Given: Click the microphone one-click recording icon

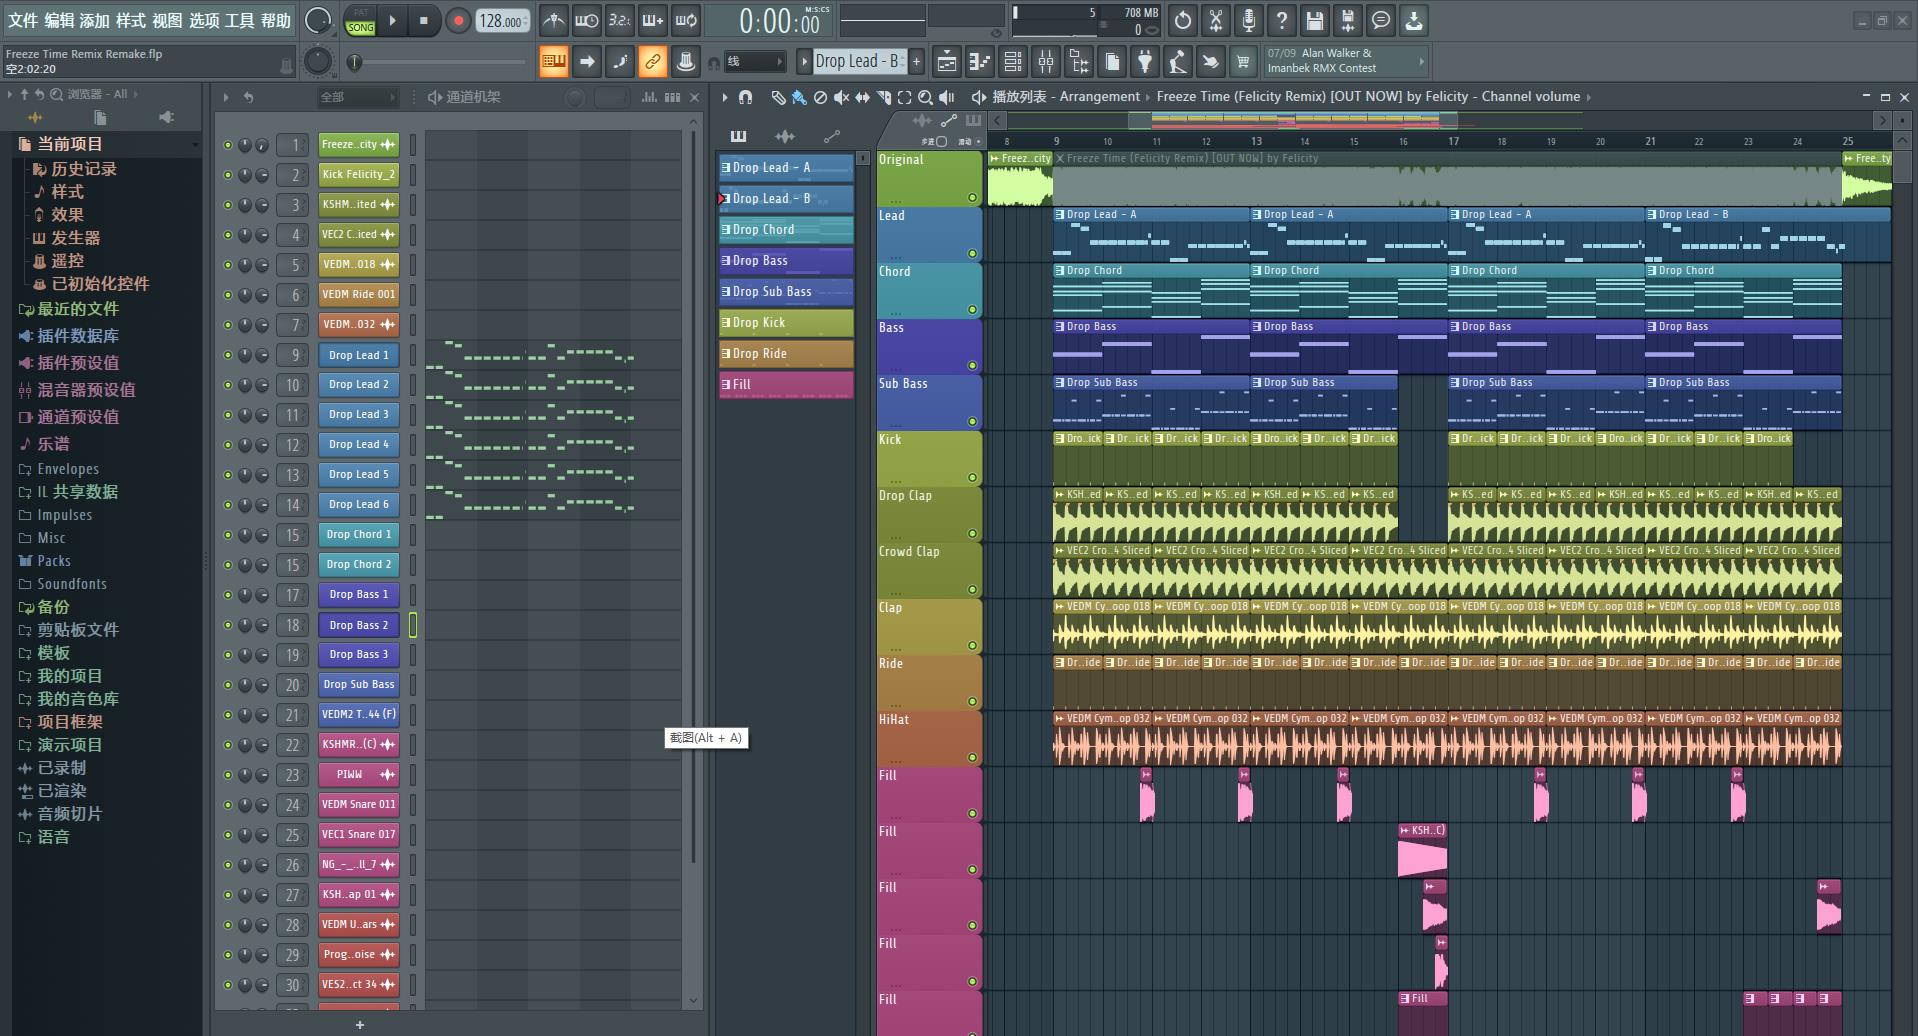Looking at the screenshot, I should tap(1249, 20).
